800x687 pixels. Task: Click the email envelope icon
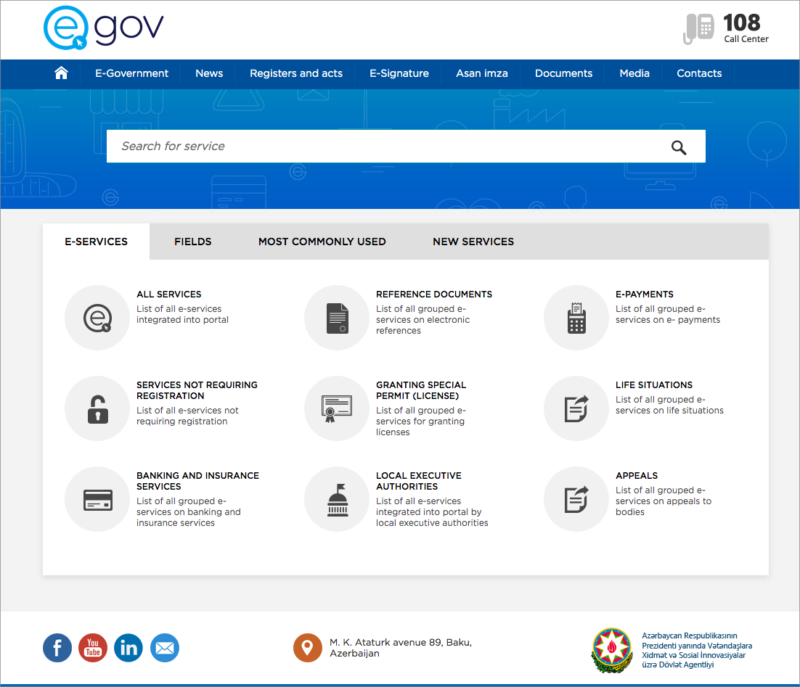pyautogui.click(x=165, y=647)
